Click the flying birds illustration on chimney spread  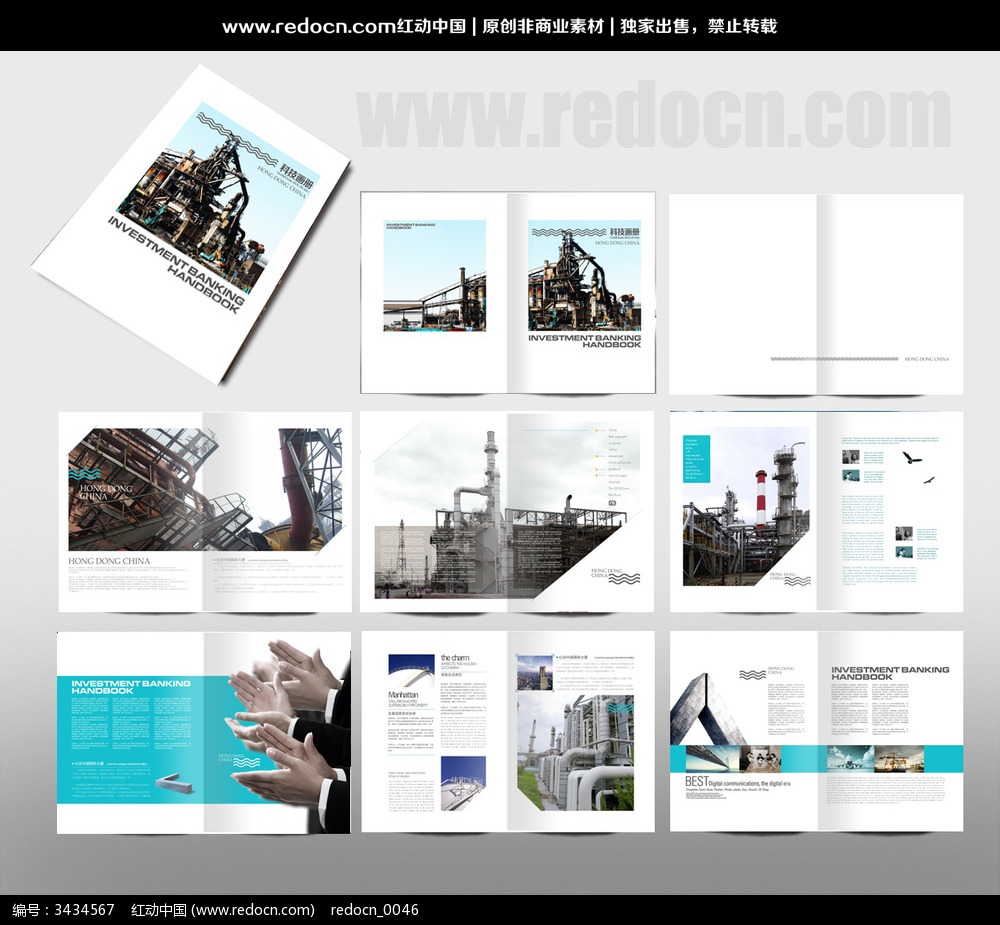[x=918, y=468]
